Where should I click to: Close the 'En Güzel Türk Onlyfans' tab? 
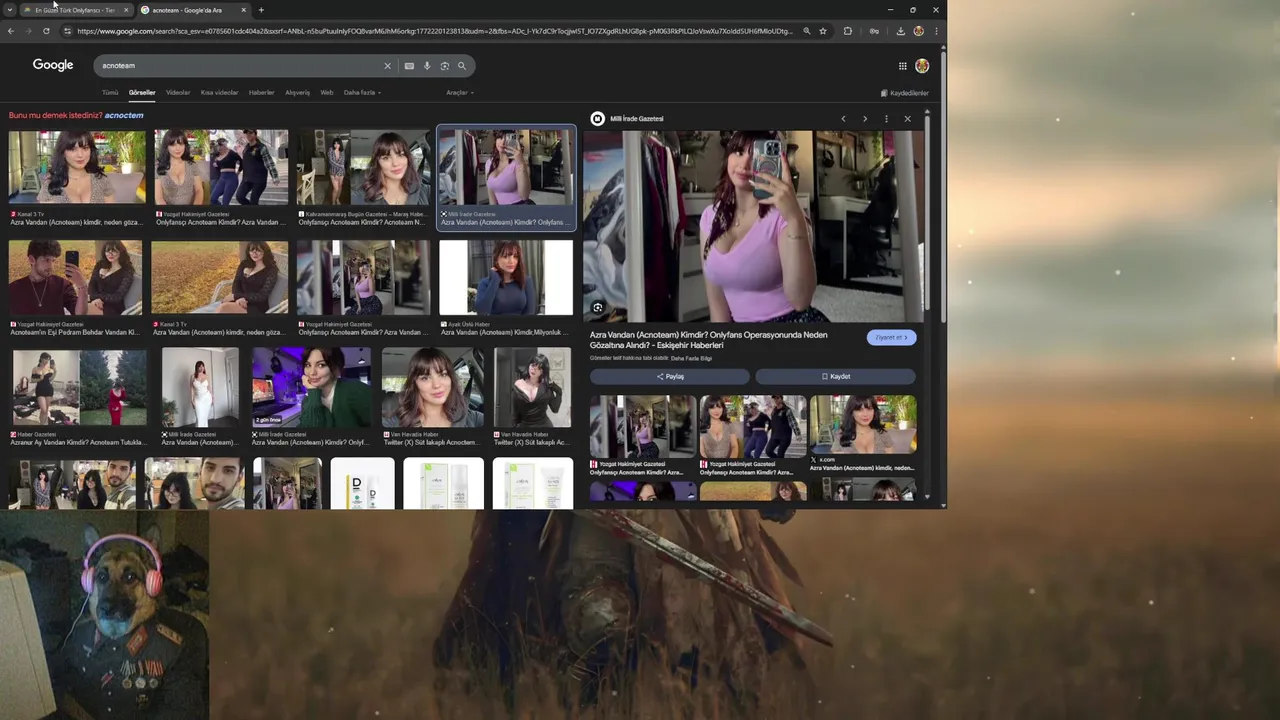(x=126, y=10)
